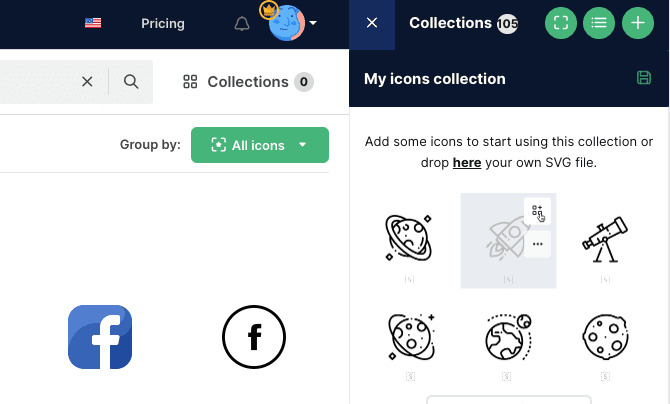The height and width of the screenshot is (404, 670).
Task: Click the search magnifier icon
Action: coord(131,82)
